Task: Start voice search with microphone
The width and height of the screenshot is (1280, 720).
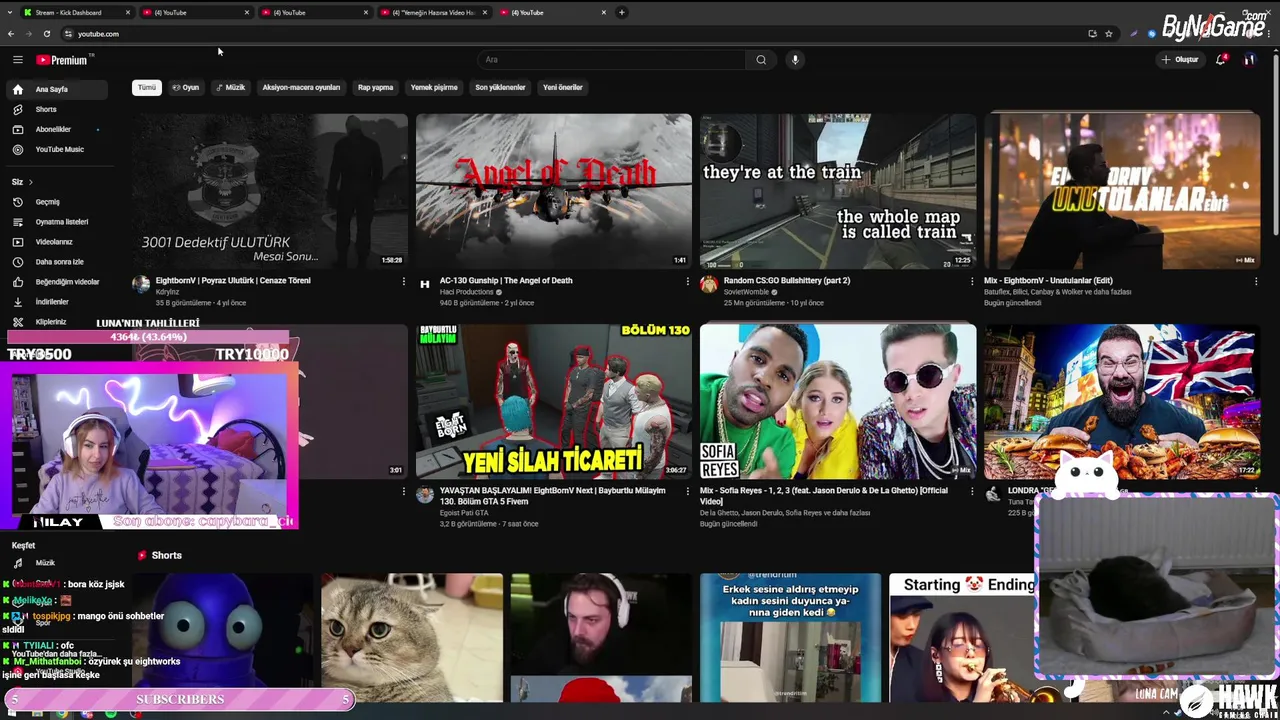Action: [795, 60]
